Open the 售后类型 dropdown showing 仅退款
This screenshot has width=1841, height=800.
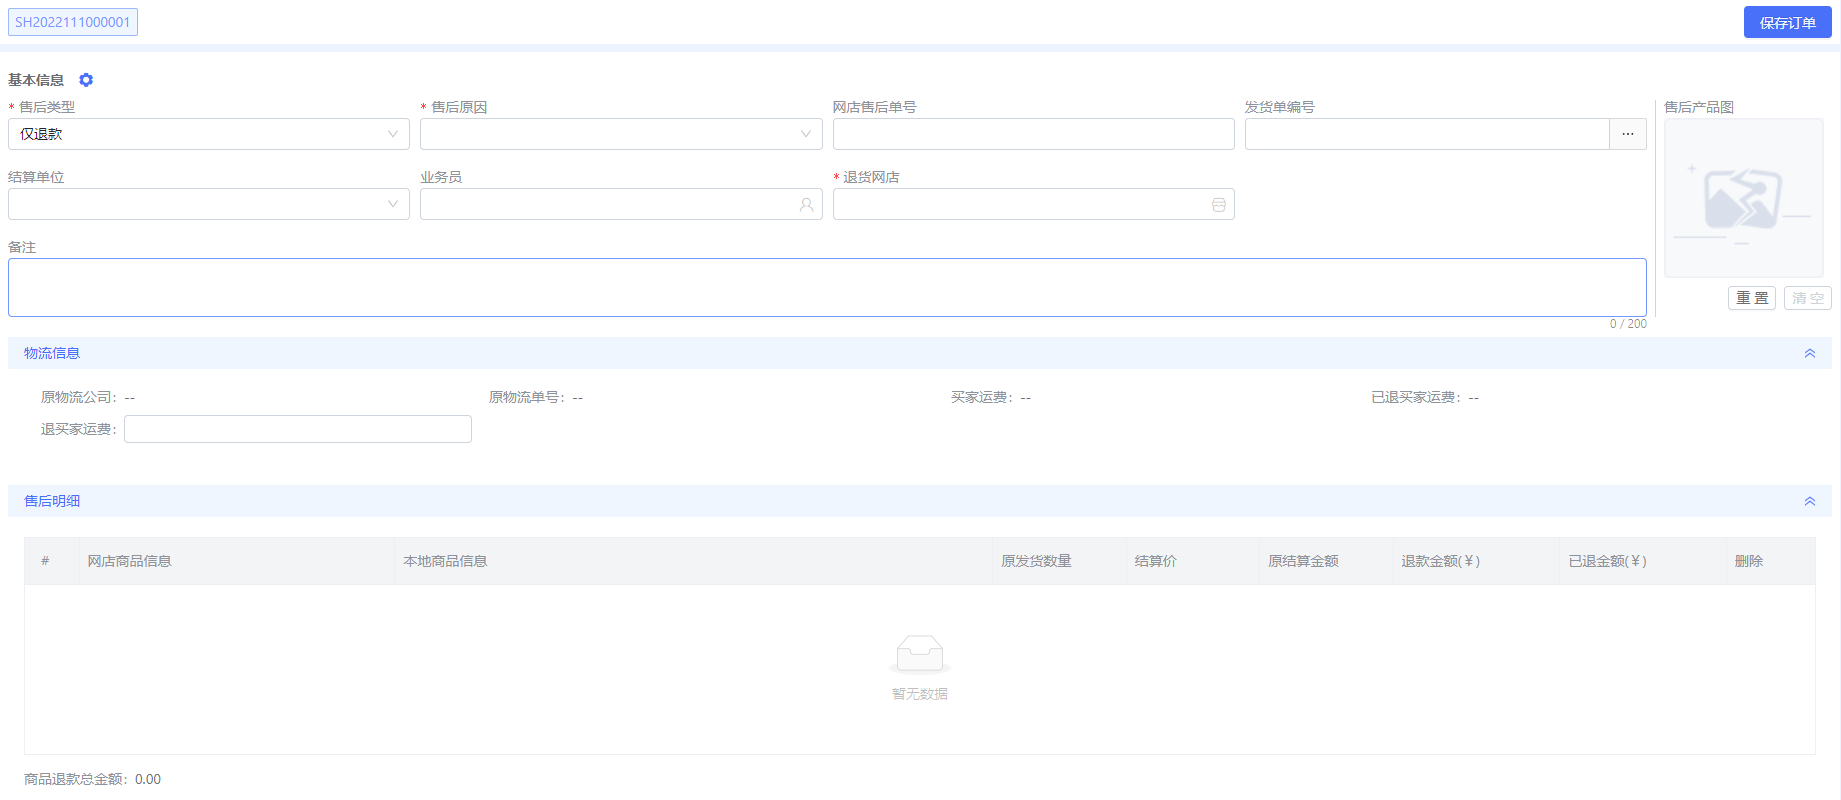coord(209,134)
